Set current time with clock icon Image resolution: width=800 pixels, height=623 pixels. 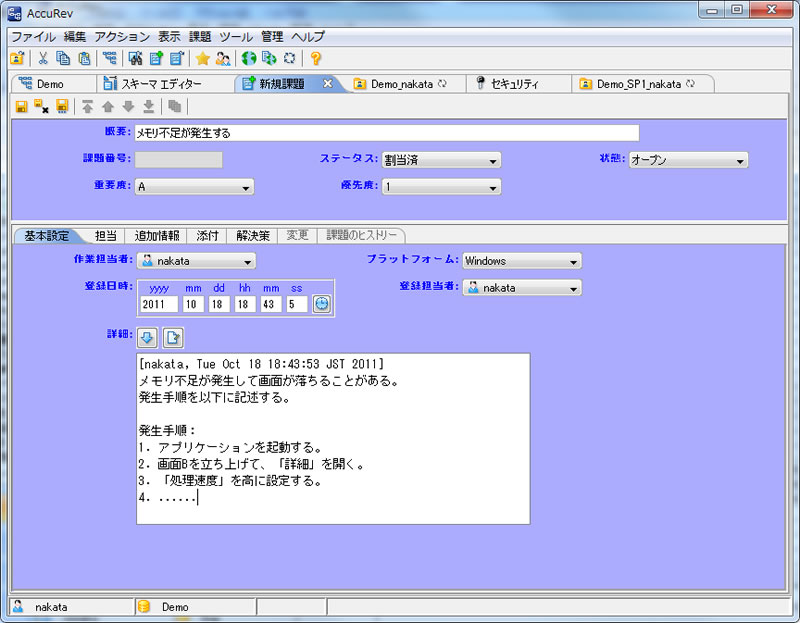click(322, 304)
